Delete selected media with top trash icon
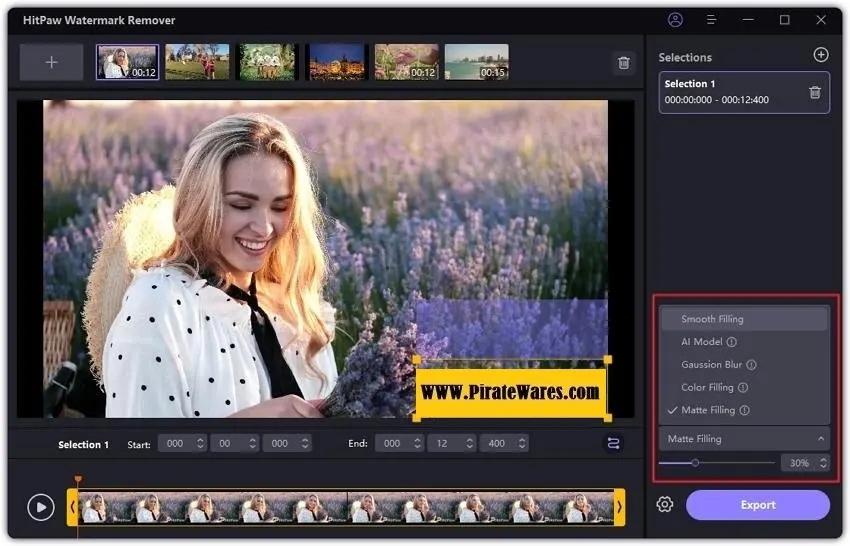Screen dimensions: 850x546 pyautogui.click(x=624, y=63)
